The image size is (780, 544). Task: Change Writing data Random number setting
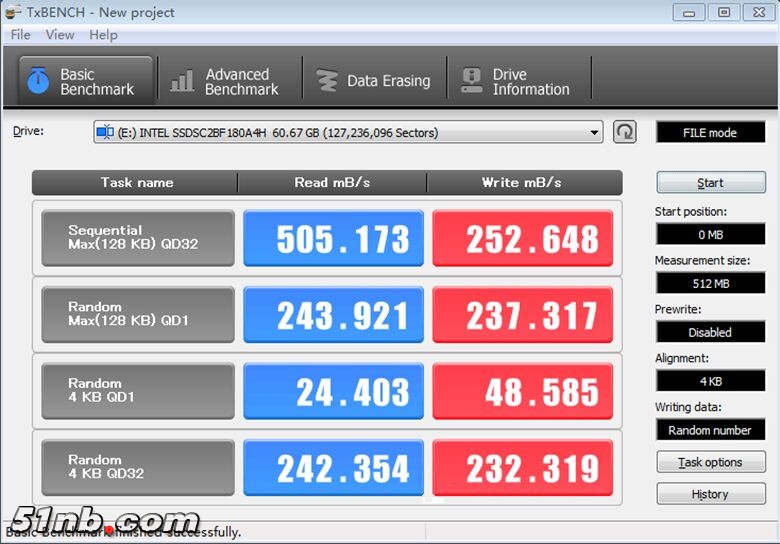pyautogui.click(x=710, y=430)
